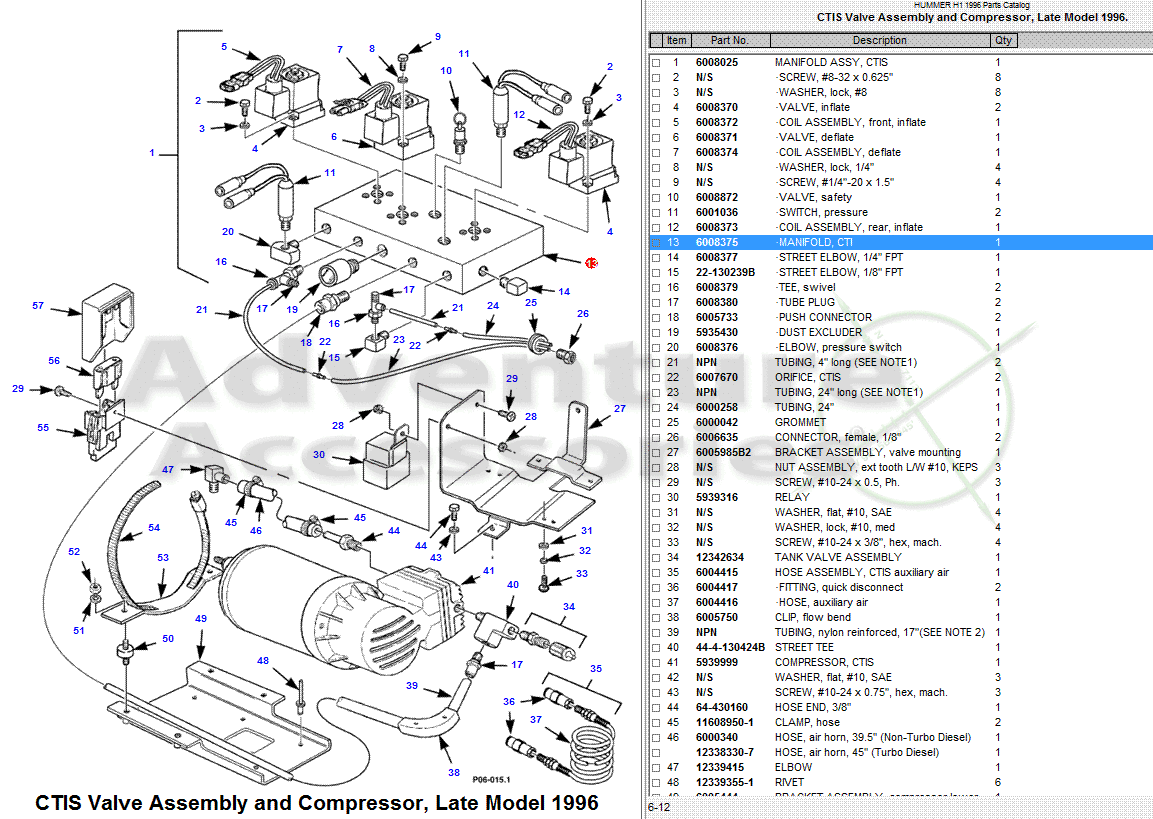
Task: Select callout 30 beside the relay
Action: pyautogui.click(x=318, y=455)
